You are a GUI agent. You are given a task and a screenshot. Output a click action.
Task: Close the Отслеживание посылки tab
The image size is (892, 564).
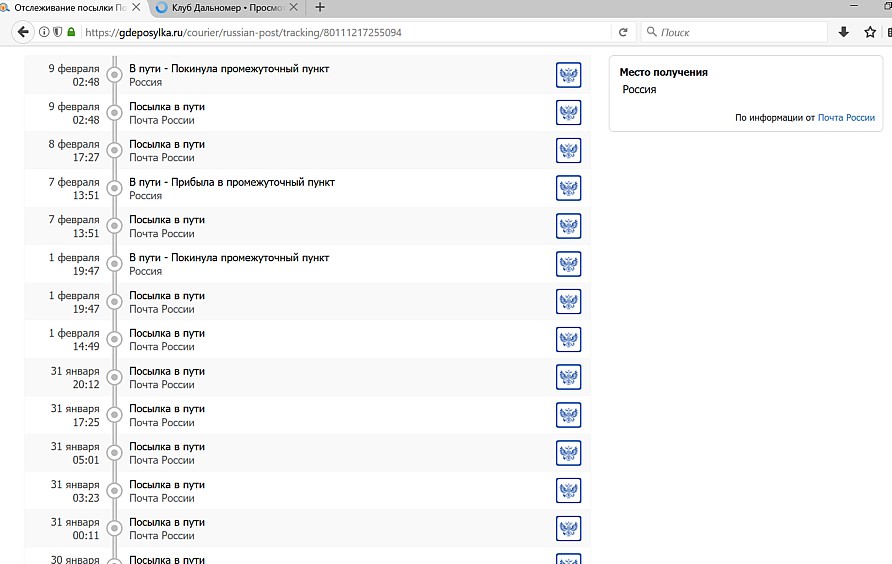137,7
